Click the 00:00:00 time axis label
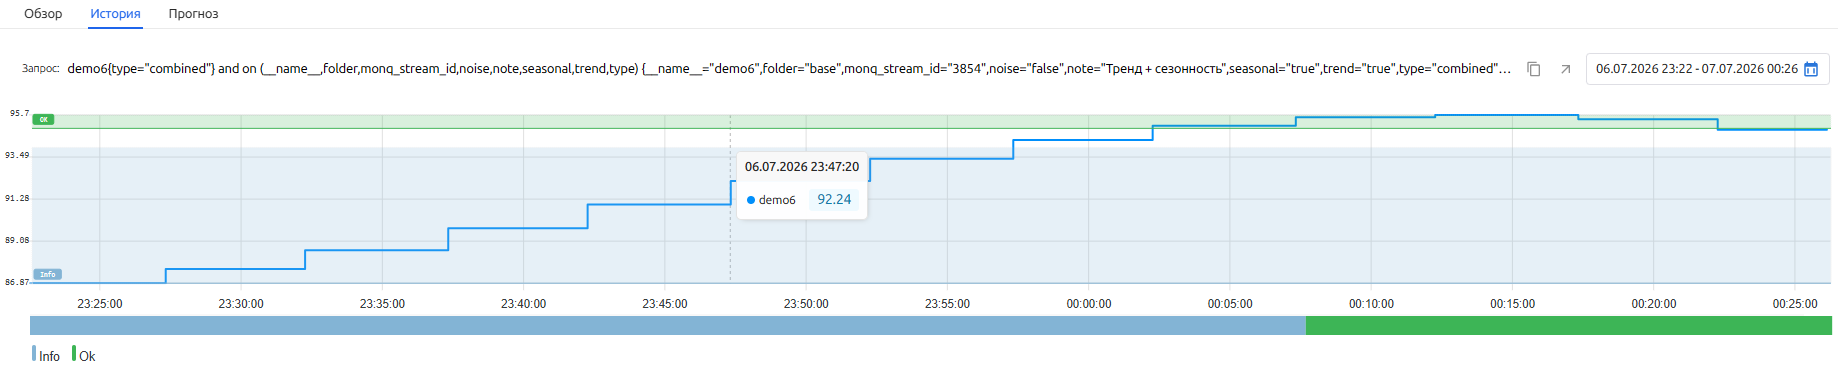Viewport: 1838px width, 373px height. tap(1089, 304)
